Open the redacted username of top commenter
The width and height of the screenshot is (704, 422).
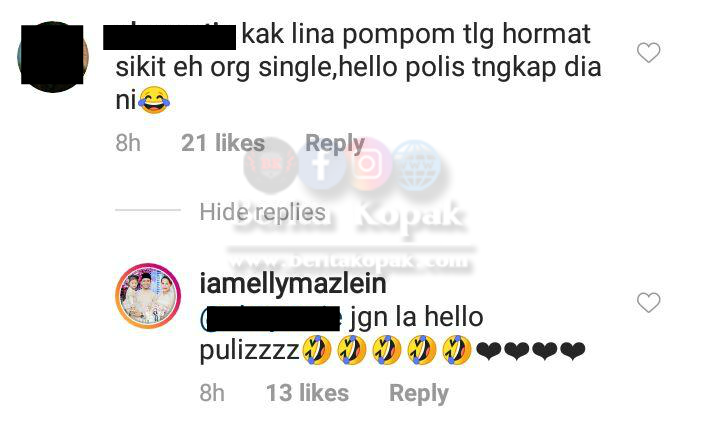tap(169, 36)
